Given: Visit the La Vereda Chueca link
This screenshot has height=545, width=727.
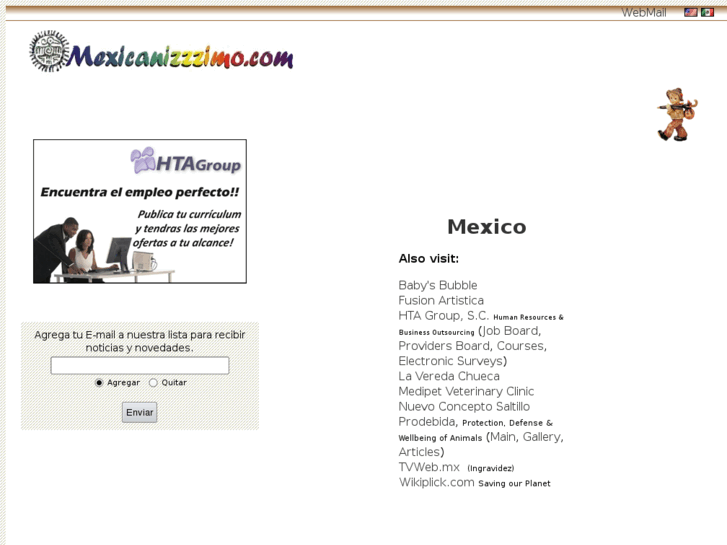Looking at the screenshot, I should click(x=449, y=376).
